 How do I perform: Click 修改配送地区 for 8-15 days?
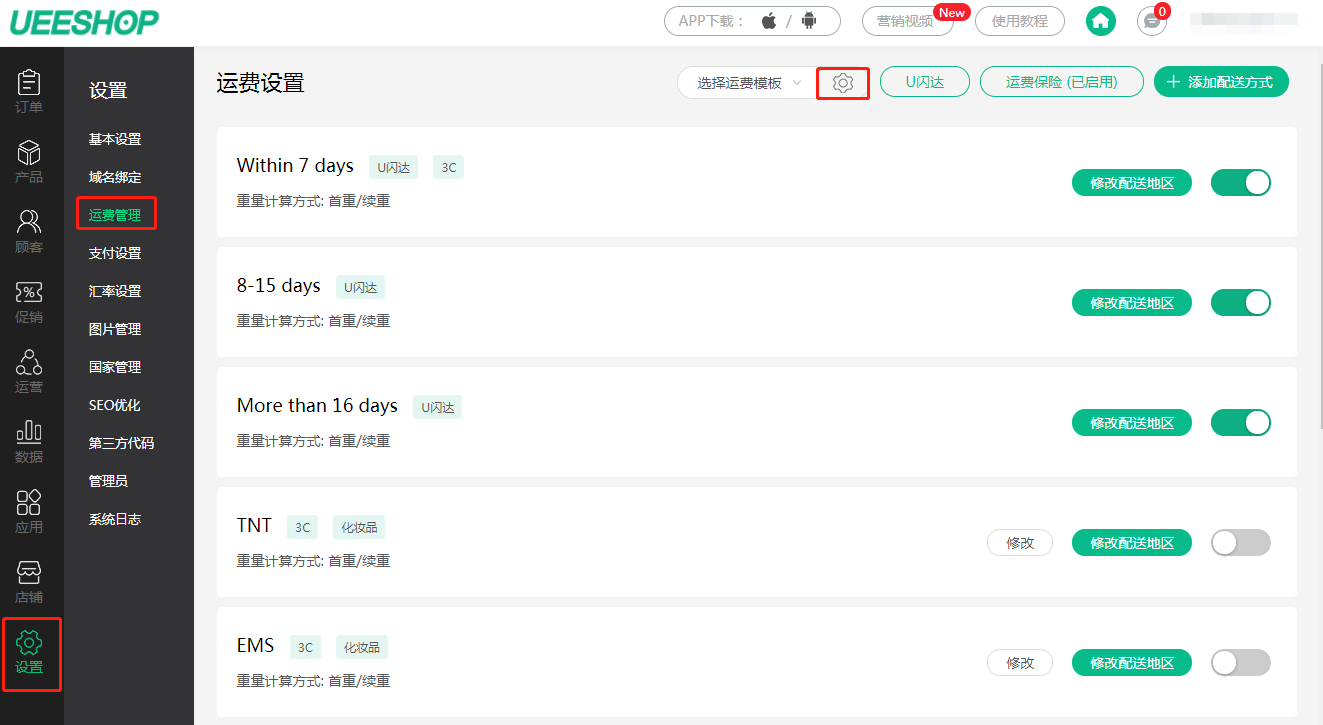tap(1132, 303)
